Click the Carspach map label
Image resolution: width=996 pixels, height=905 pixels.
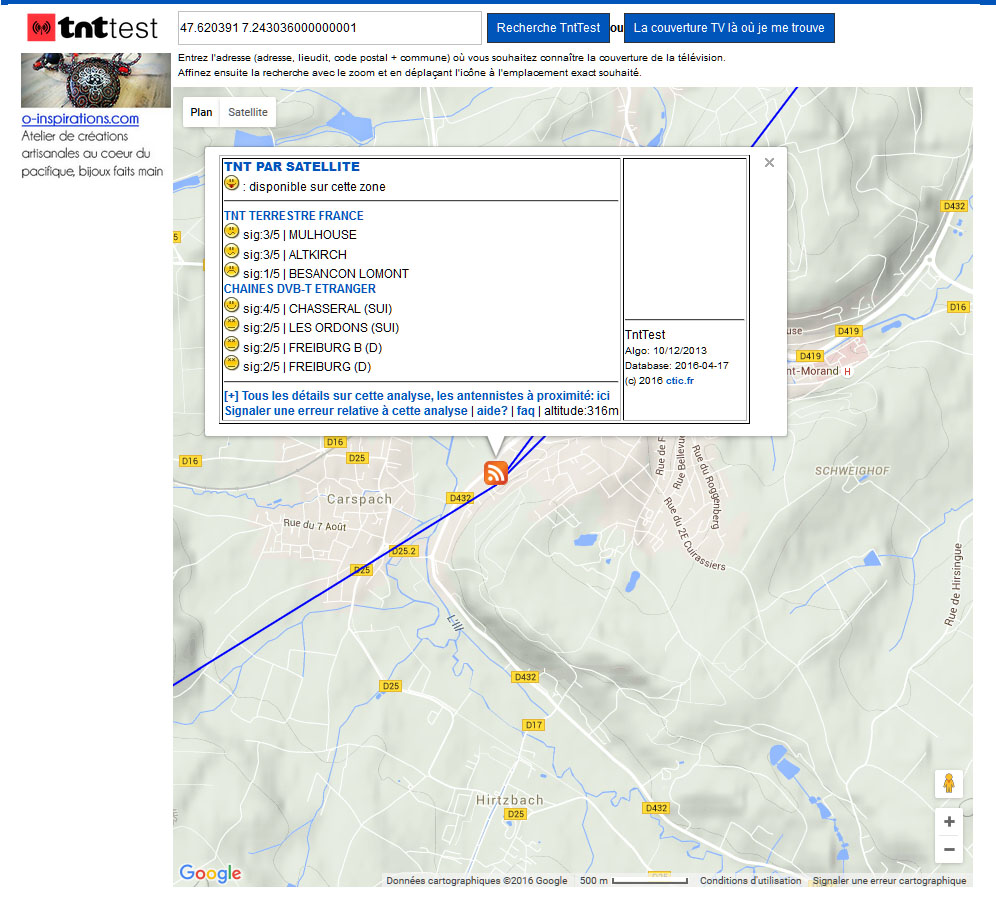coord(360,499)
